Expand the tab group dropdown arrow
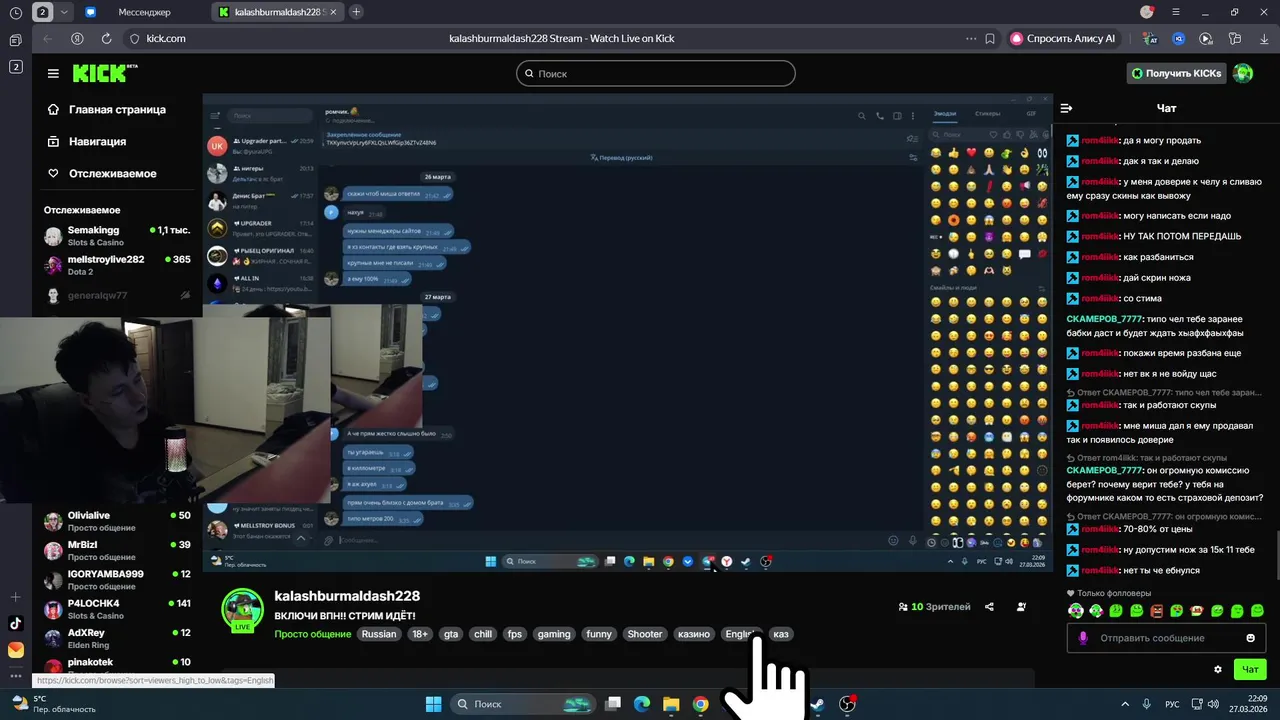 (65, 12)
